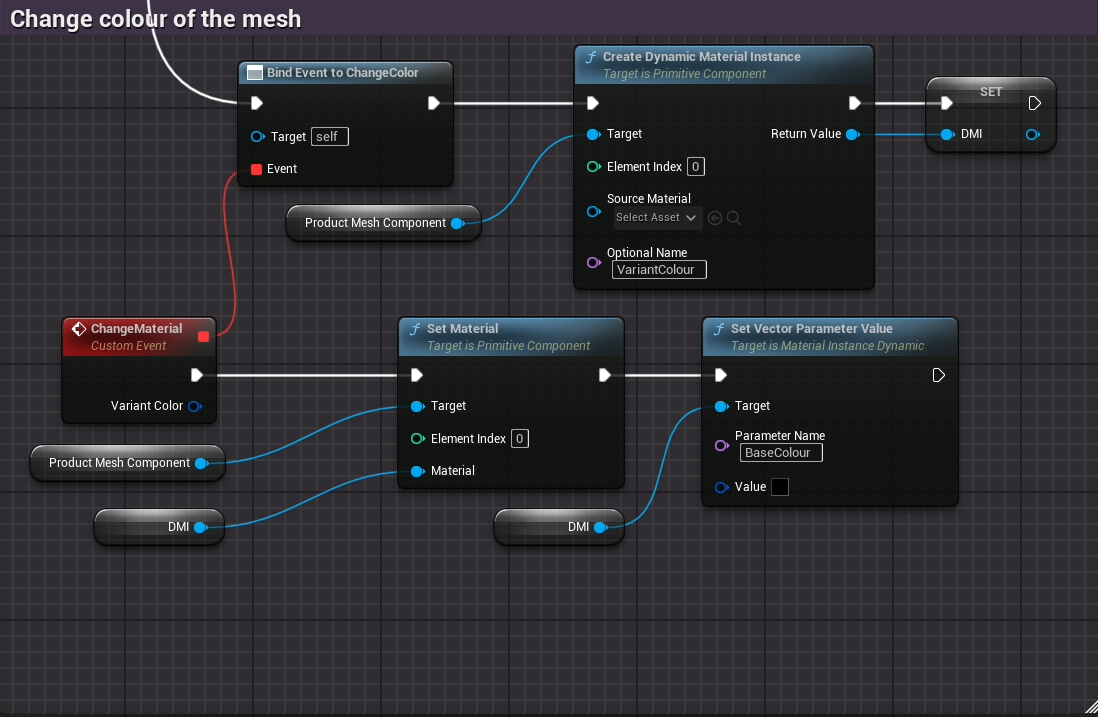
Task: Select the comment title Change colour of the mesh
Action: pyautogui.click(x=155, y=18)
